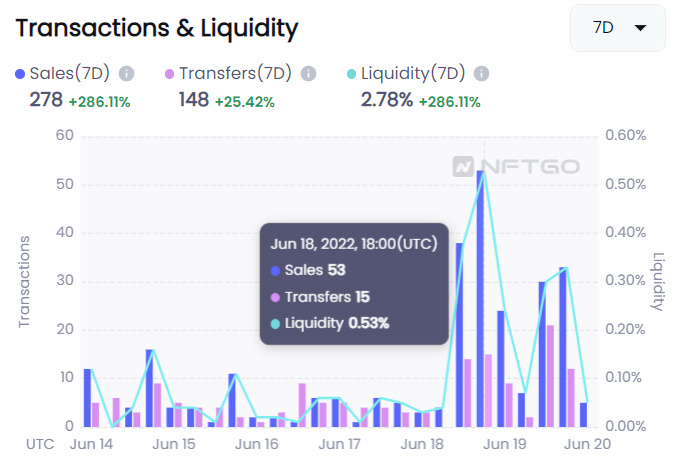Image resolution: width=686 pixels, height=471 pixels.
Task: Click the info icon beside Liquidity(7D)
Action: [x=482, y=74]
